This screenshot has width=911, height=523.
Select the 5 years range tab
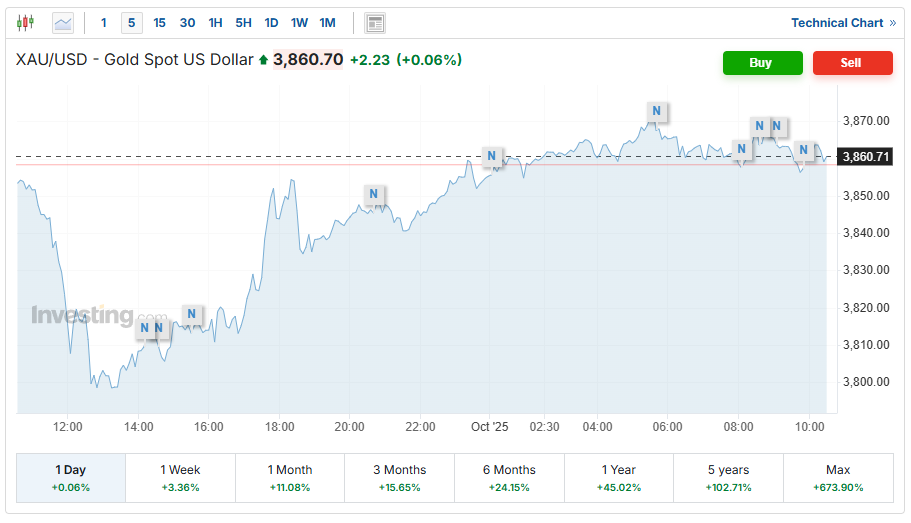click(727, 477)
